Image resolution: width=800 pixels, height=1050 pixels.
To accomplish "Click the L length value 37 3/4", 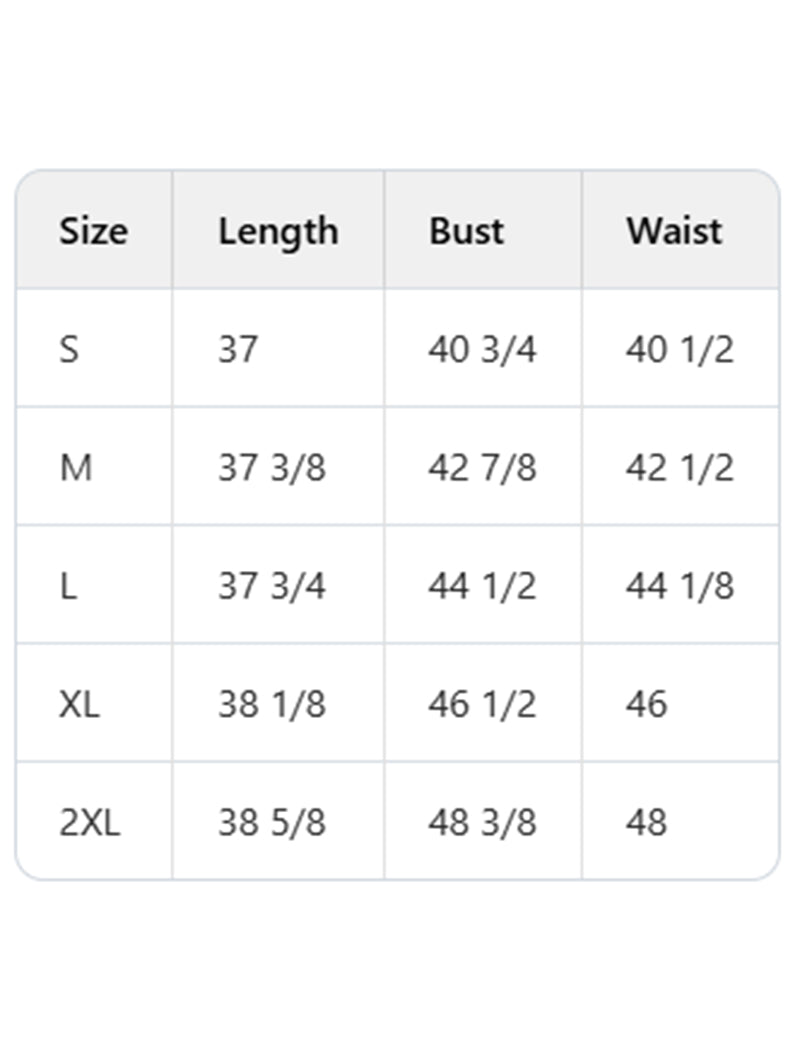I will (x=272, y=586).
